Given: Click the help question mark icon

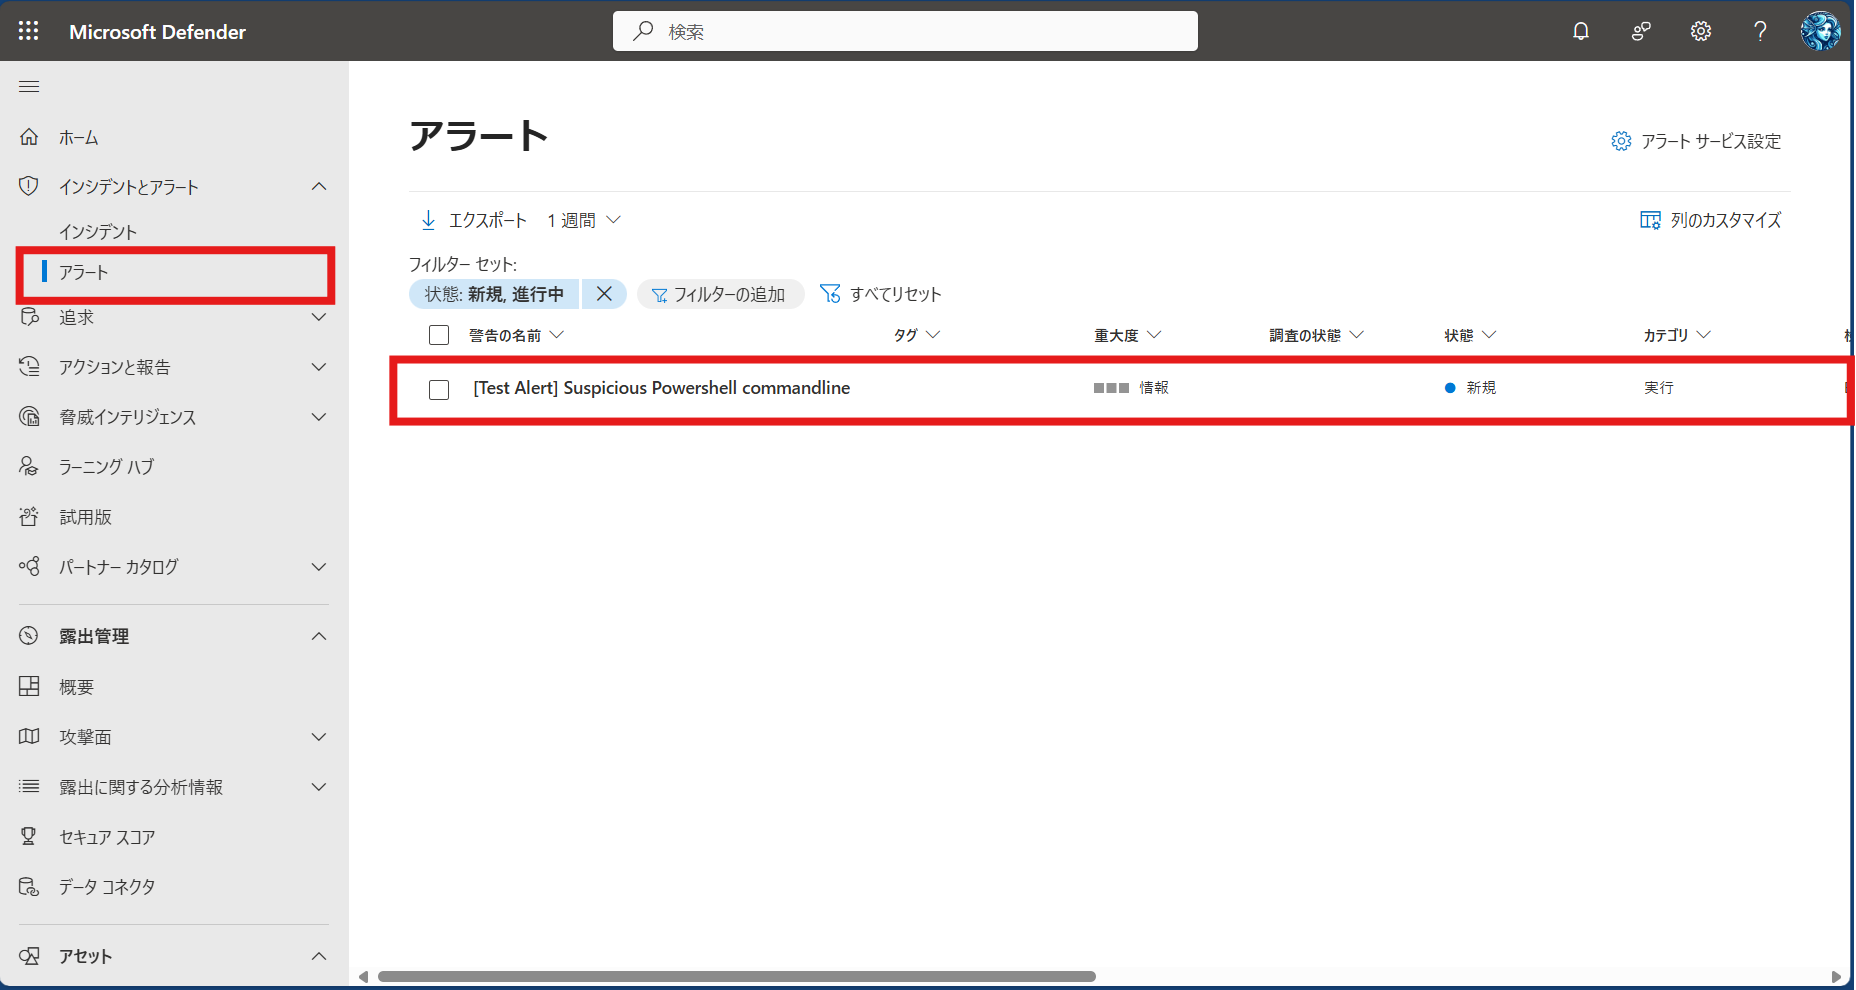Looking at the screenshot, I should pyautogui.click(x=1760, y=31).
